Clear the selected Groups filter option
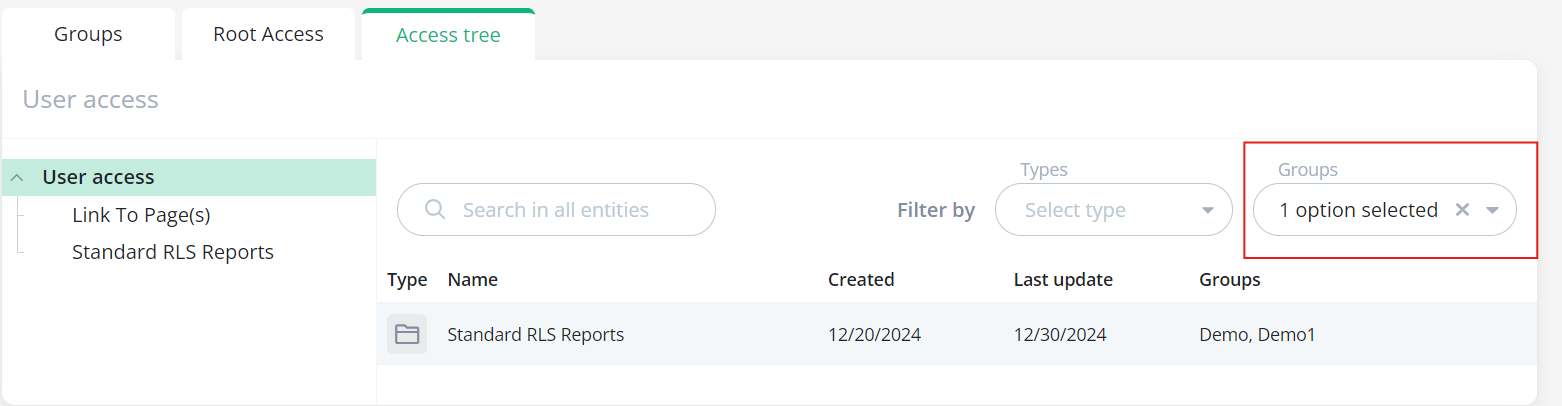The image size is (1562, 406). pyautogui.click(x=1462, y=210)
